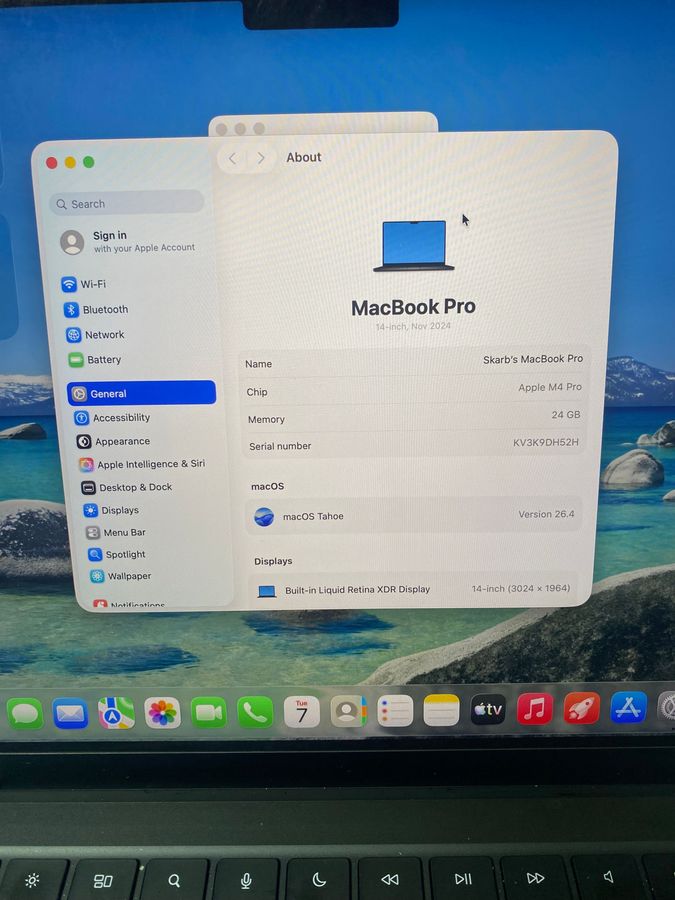
Task: Open Menu Bar settings
Action: coord(124,533)
